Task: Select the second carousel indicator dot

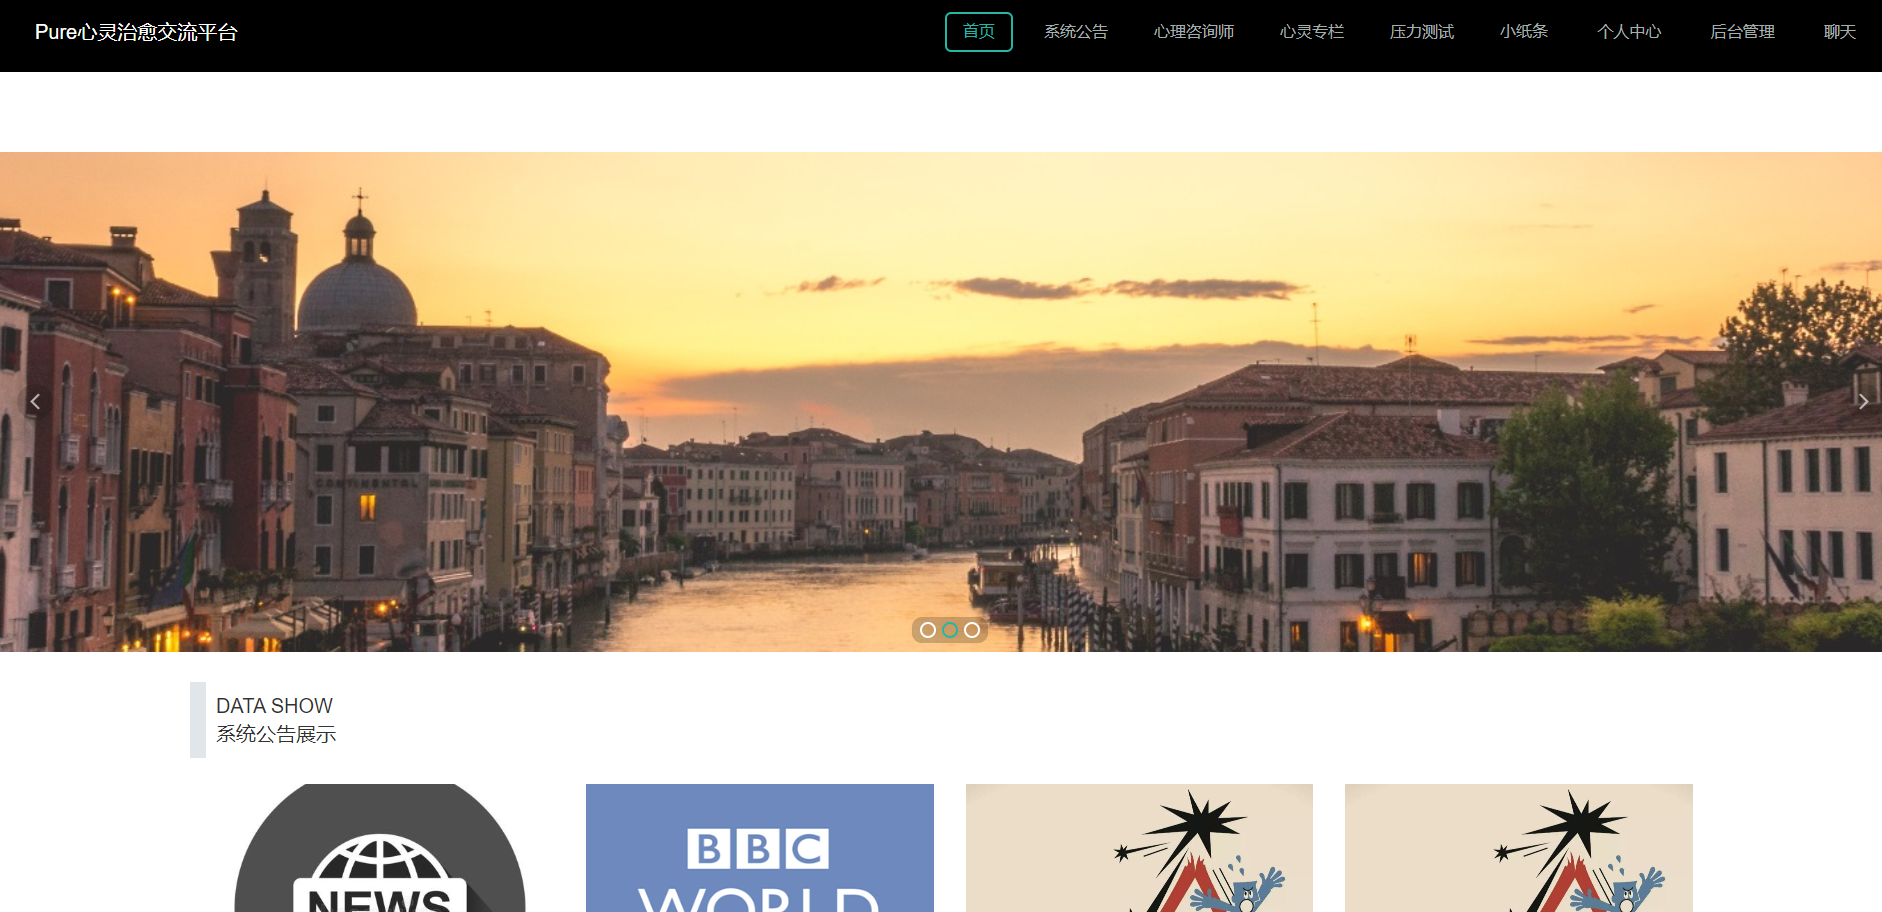Action: [x=950, y=630]
